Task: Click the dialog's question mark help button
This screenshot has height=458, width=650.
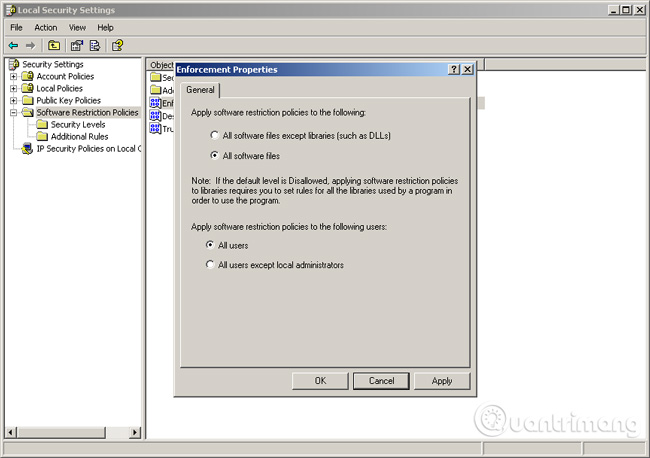Action: [x=454, y=70]
